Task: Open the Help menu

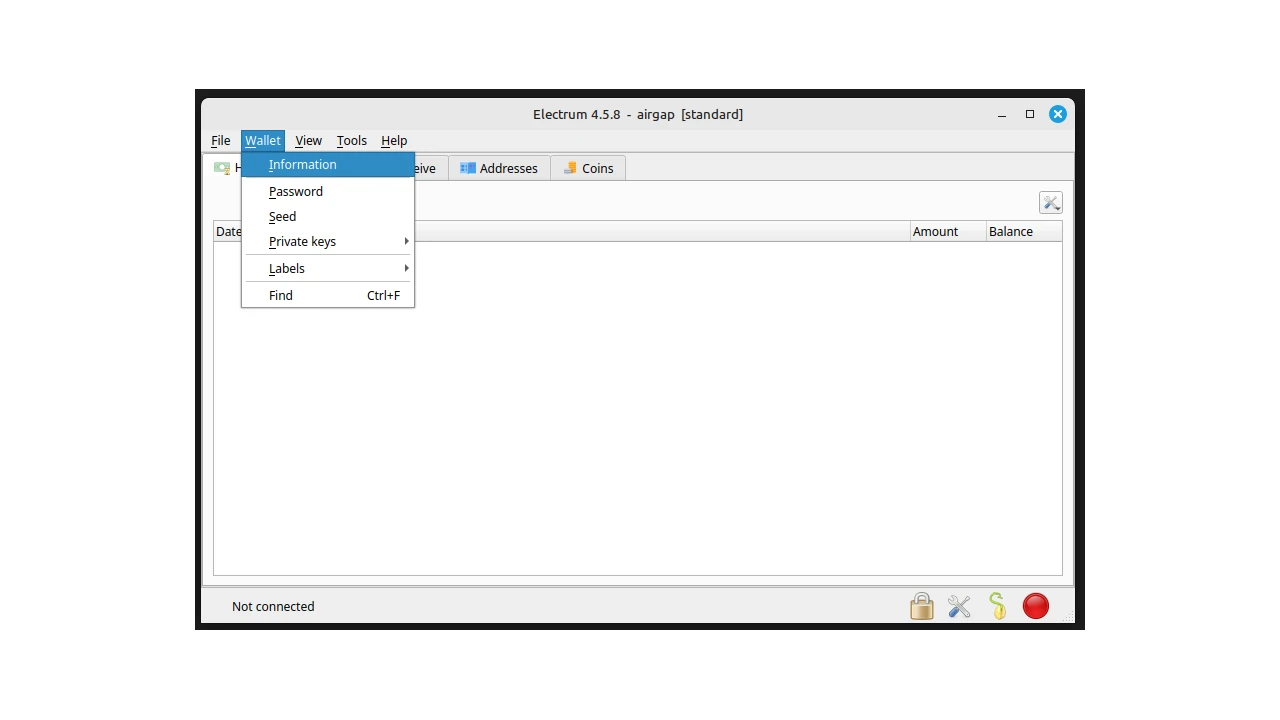Action: click(394, 141)
